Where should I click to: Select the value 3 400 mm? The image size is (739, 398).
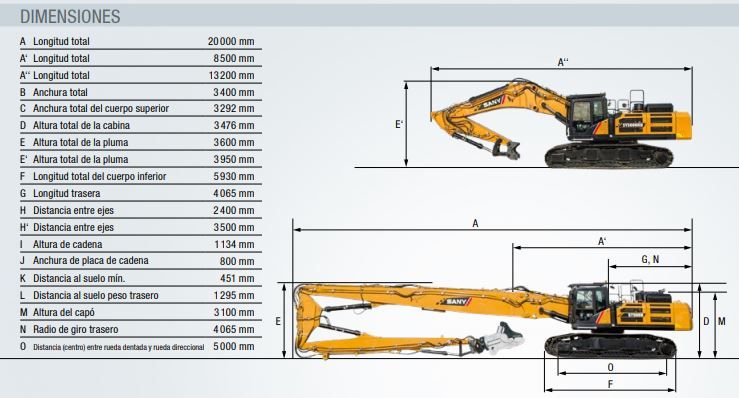pos(234,92)
